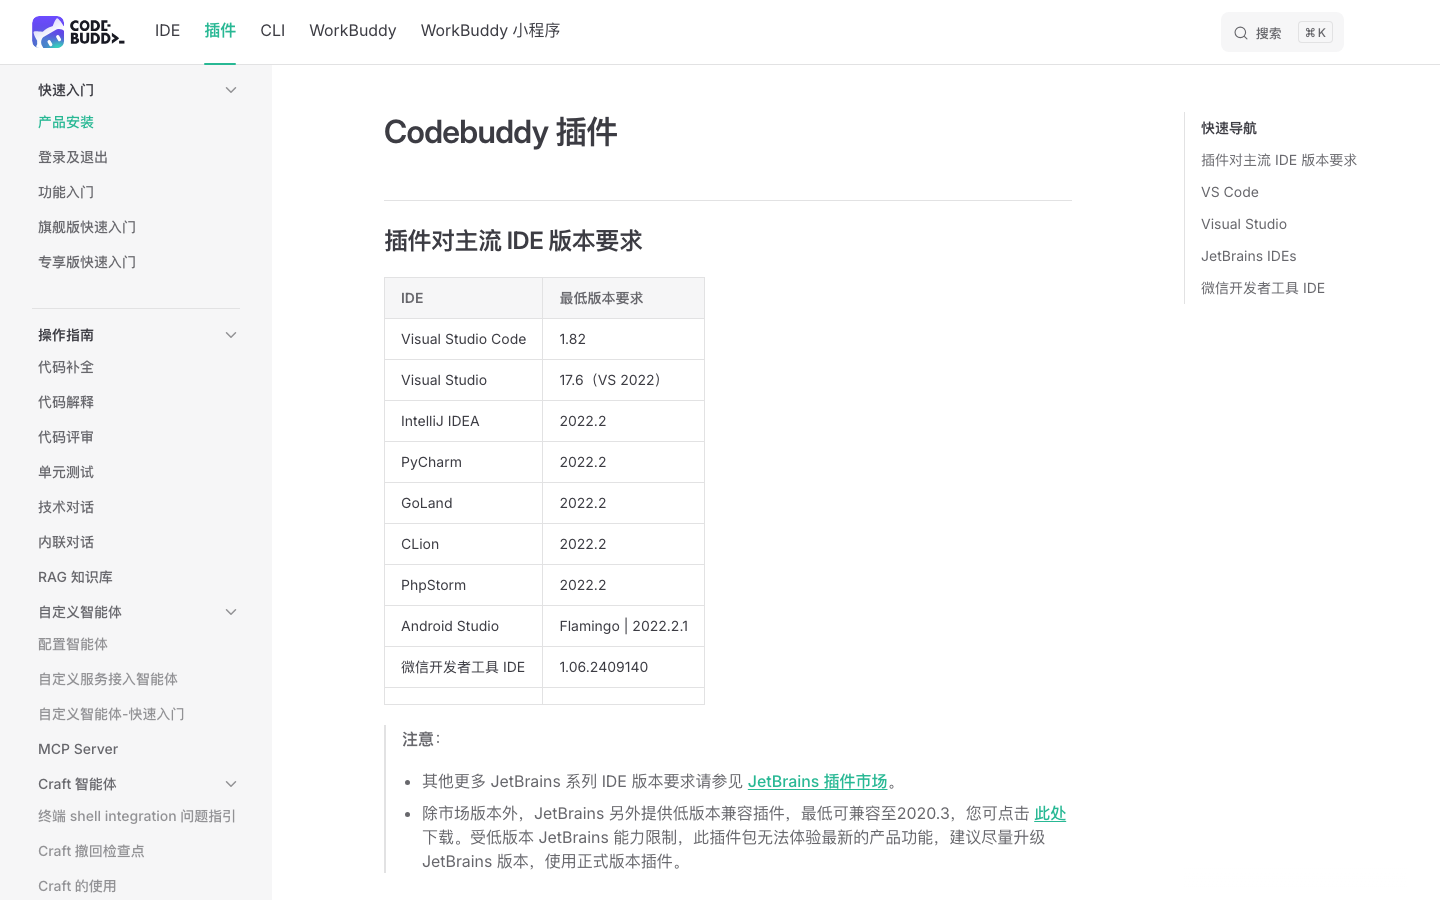The height and width of the screenshot is (900, 1440).
Task: Click the CLion table cell
Action: tap(463, 544)
